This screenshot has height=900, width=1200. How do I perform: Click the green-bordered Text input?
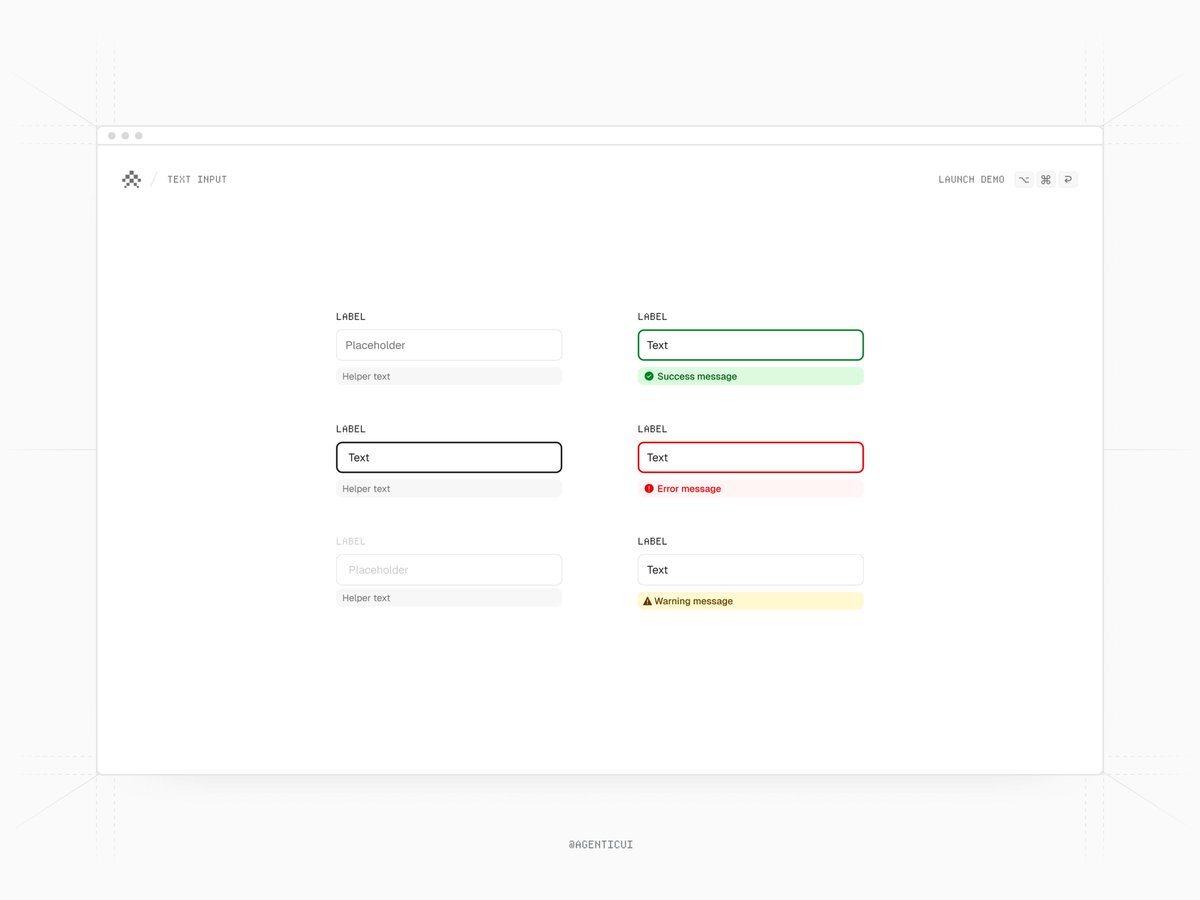[751, 345]
